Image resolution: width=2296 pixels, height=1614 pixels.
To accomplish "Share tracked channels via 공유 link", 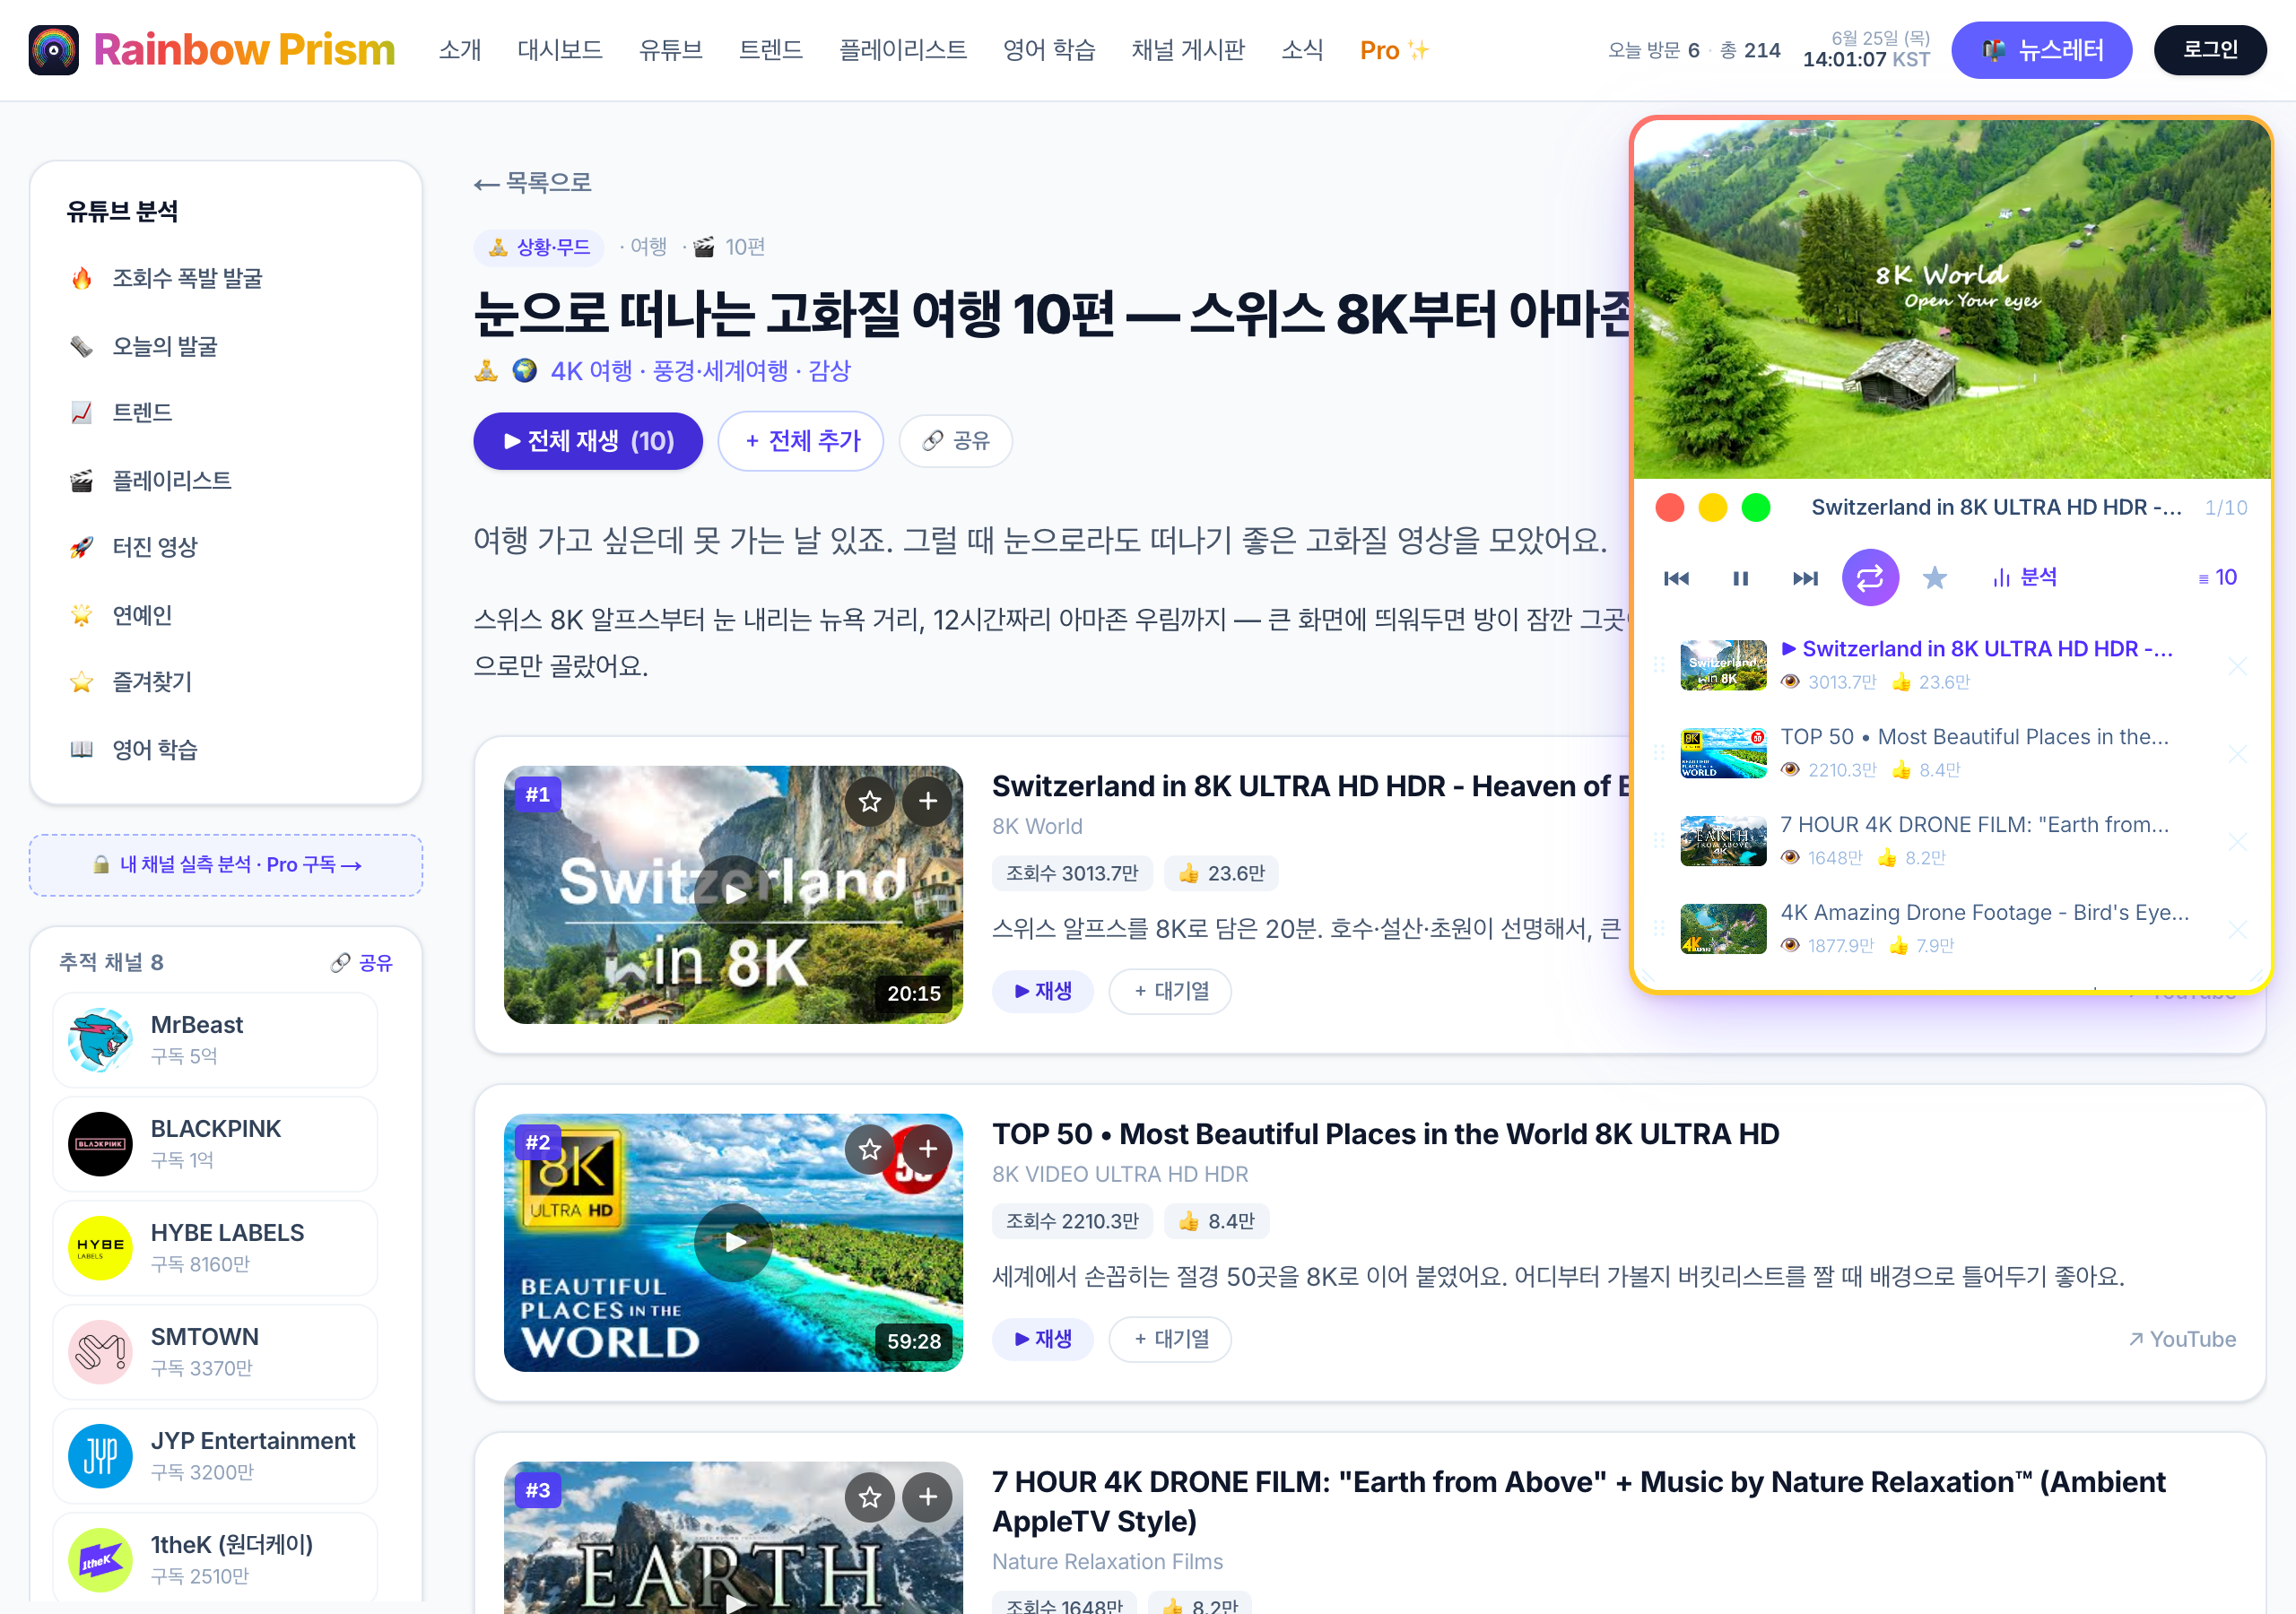I will (361, 963).
